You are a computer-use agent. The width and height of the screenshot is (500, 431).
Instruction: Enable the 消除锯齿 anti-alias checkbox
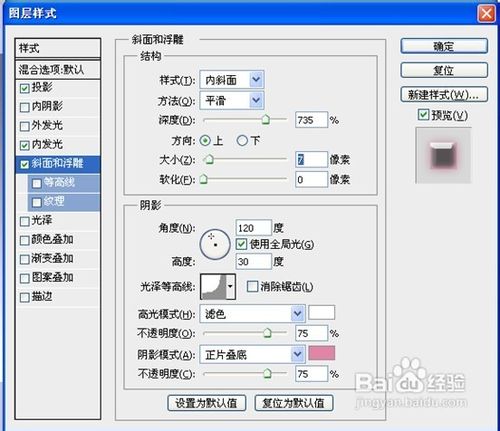tap(252, 286)
